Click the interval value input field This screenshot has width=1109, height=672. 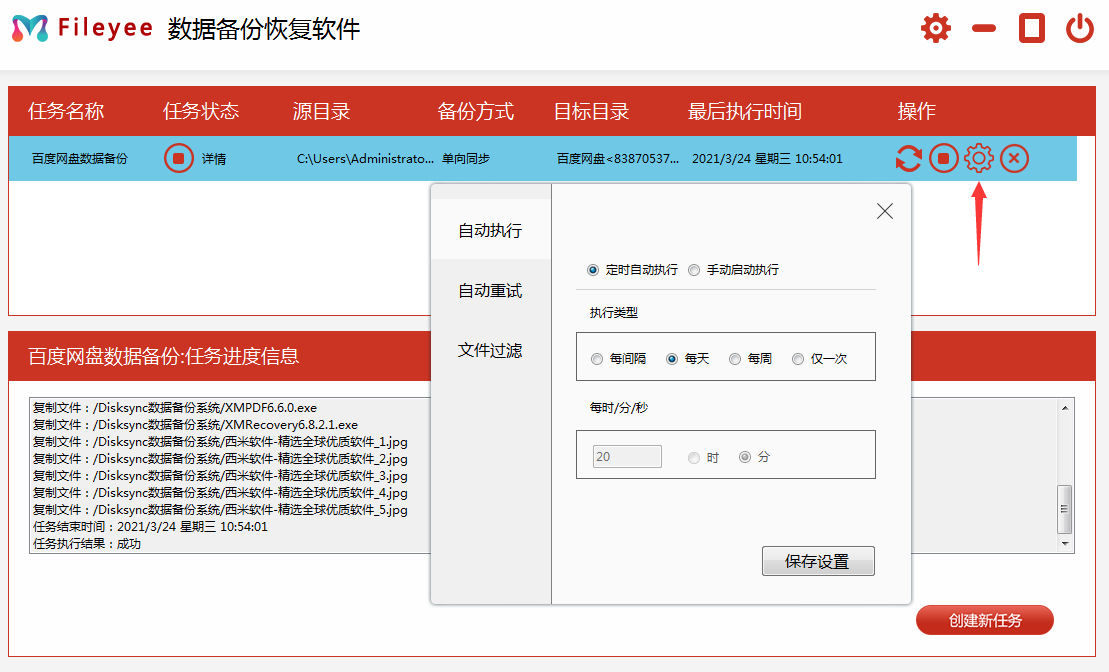[x=627, y=457]
